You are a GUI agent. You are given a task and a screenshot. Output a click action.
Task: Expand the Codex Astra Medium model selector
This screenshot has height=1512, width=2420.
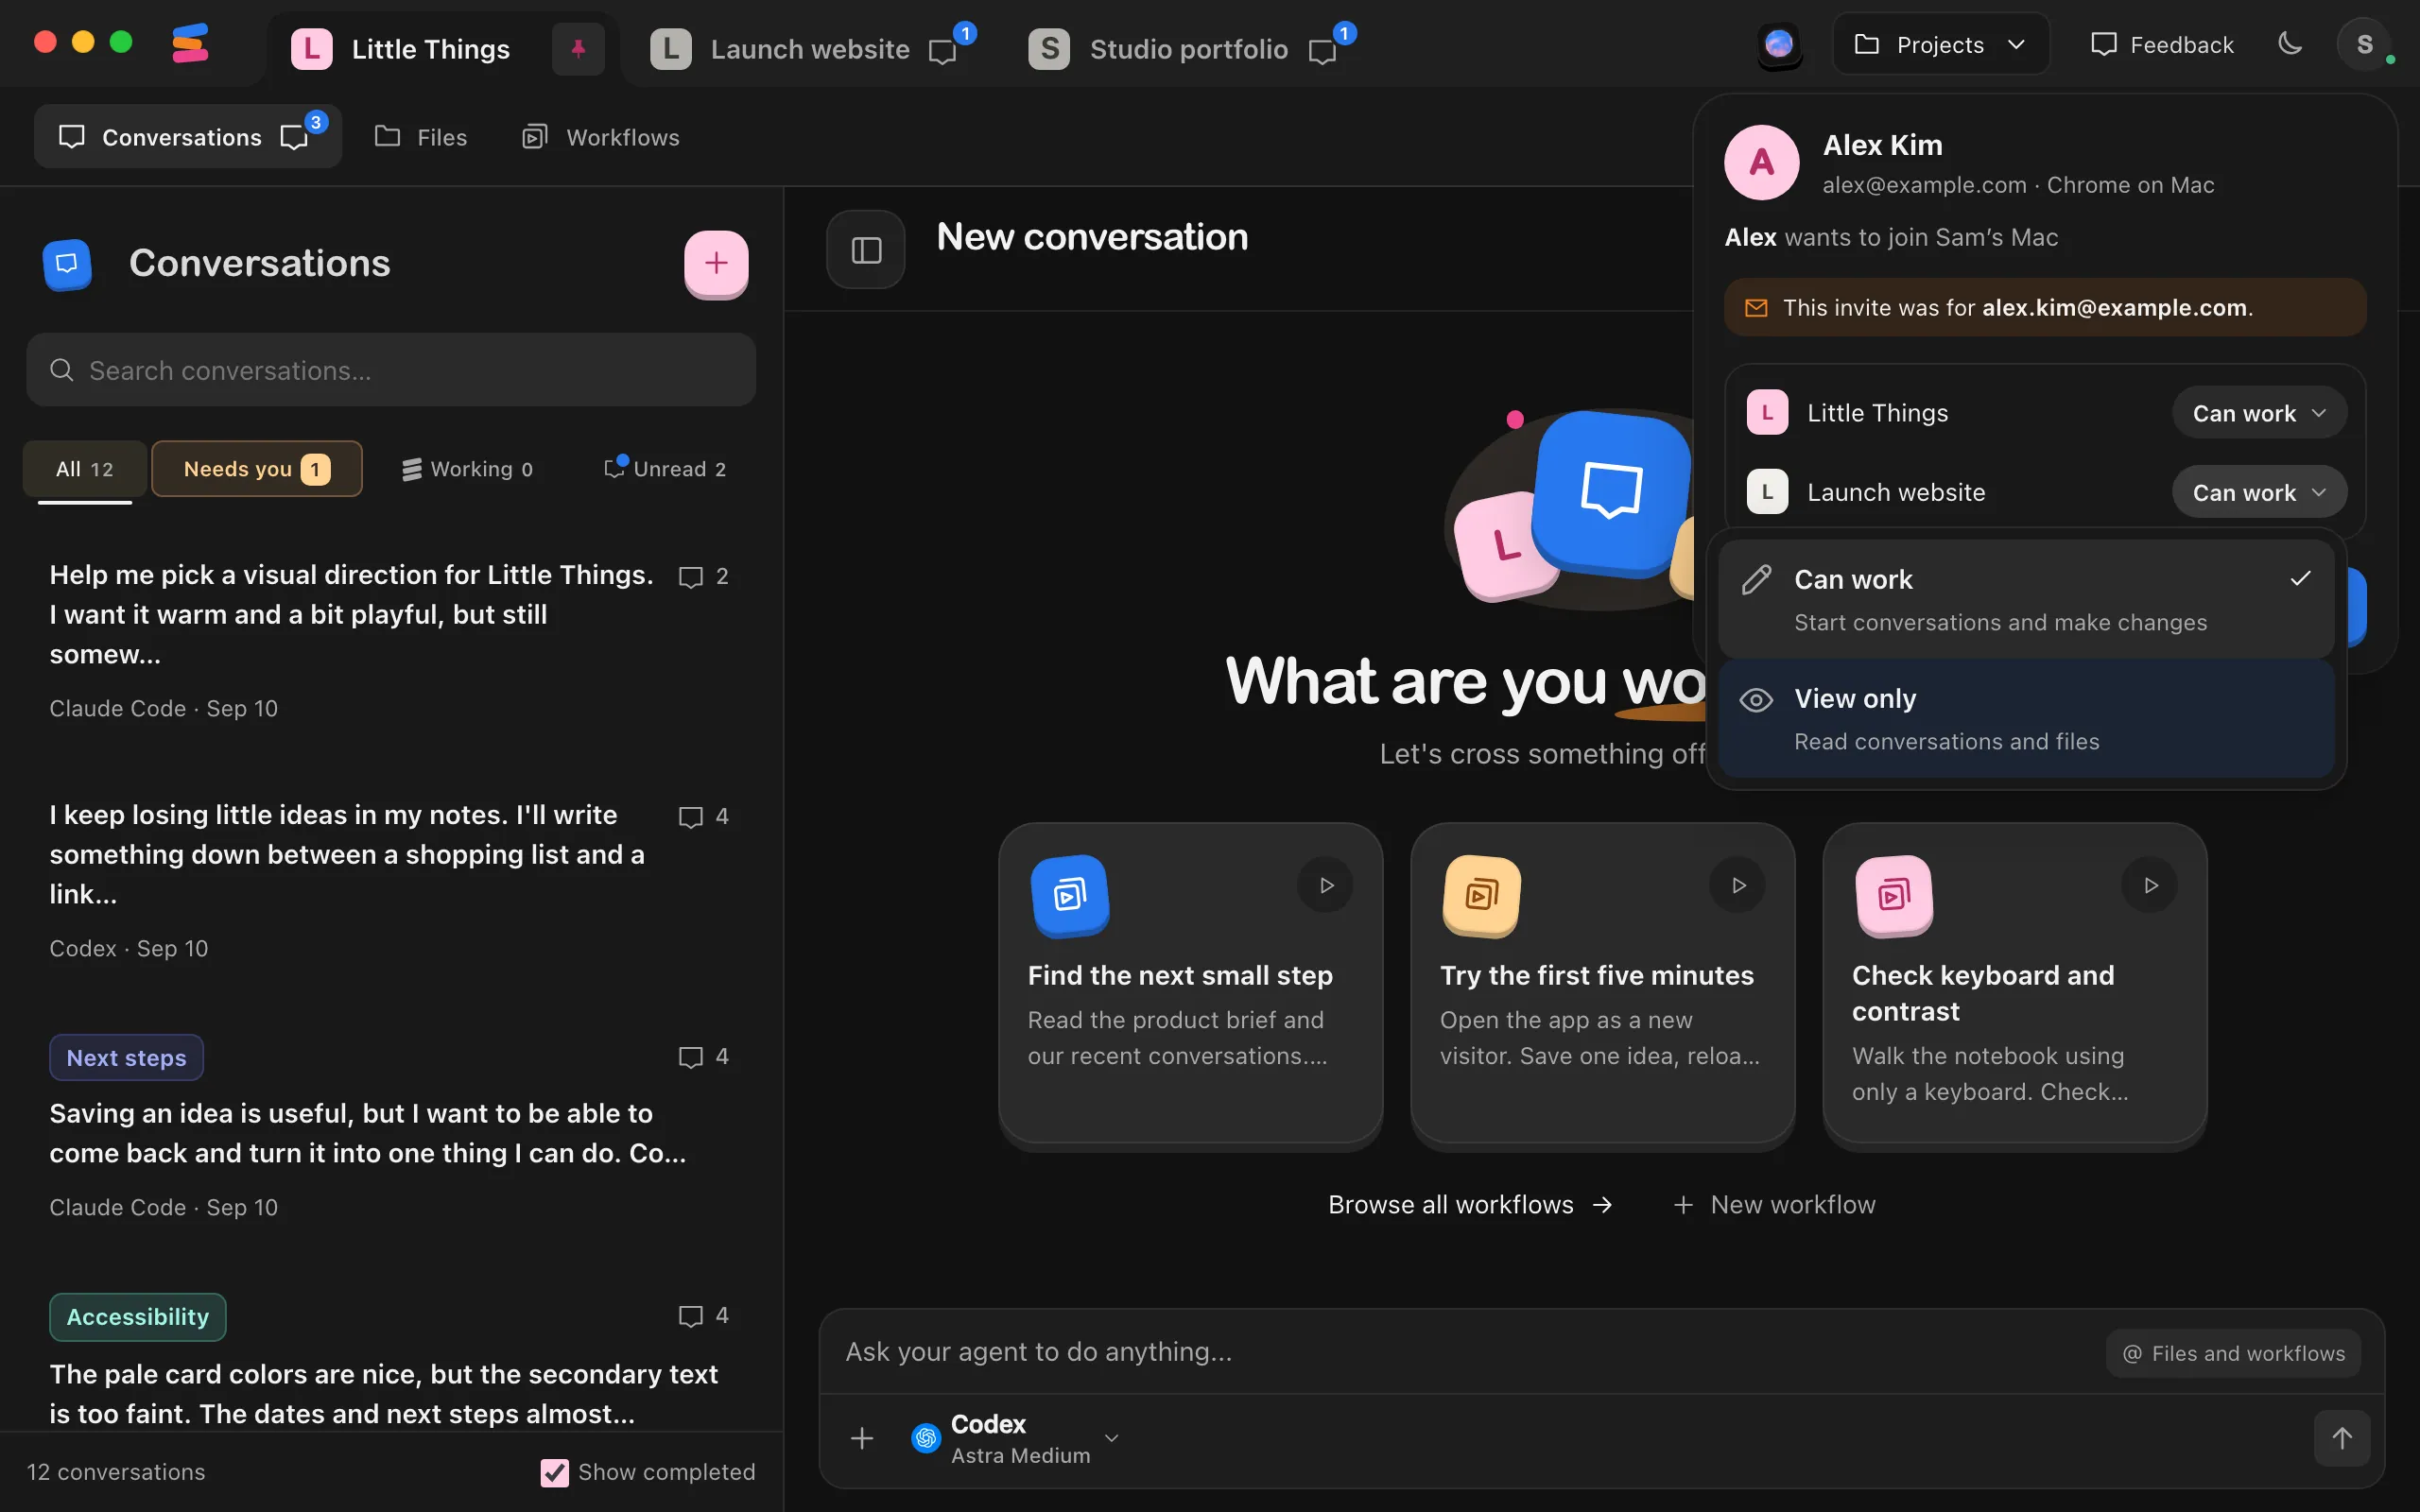tap(1014, 1438)
